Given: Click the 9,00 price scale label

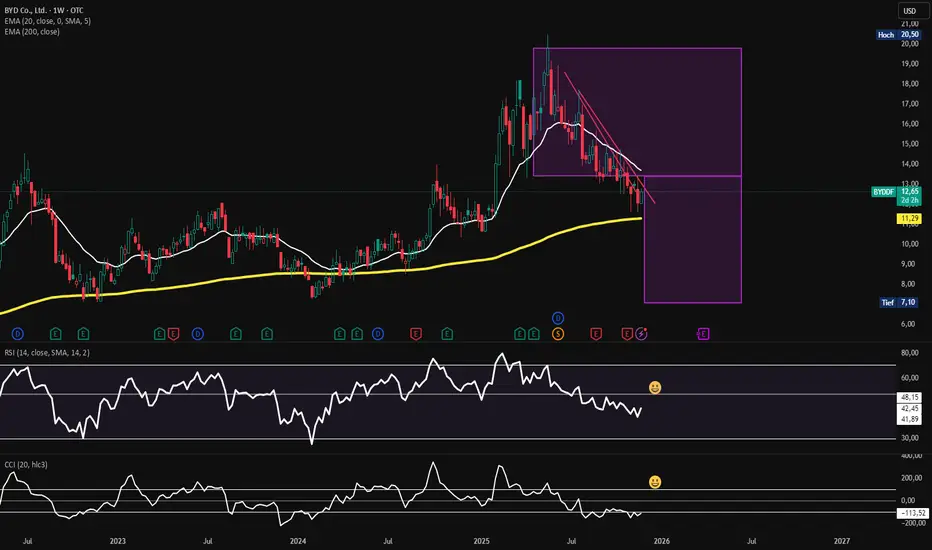Looking at the screenshot, I should pos(908,264).
